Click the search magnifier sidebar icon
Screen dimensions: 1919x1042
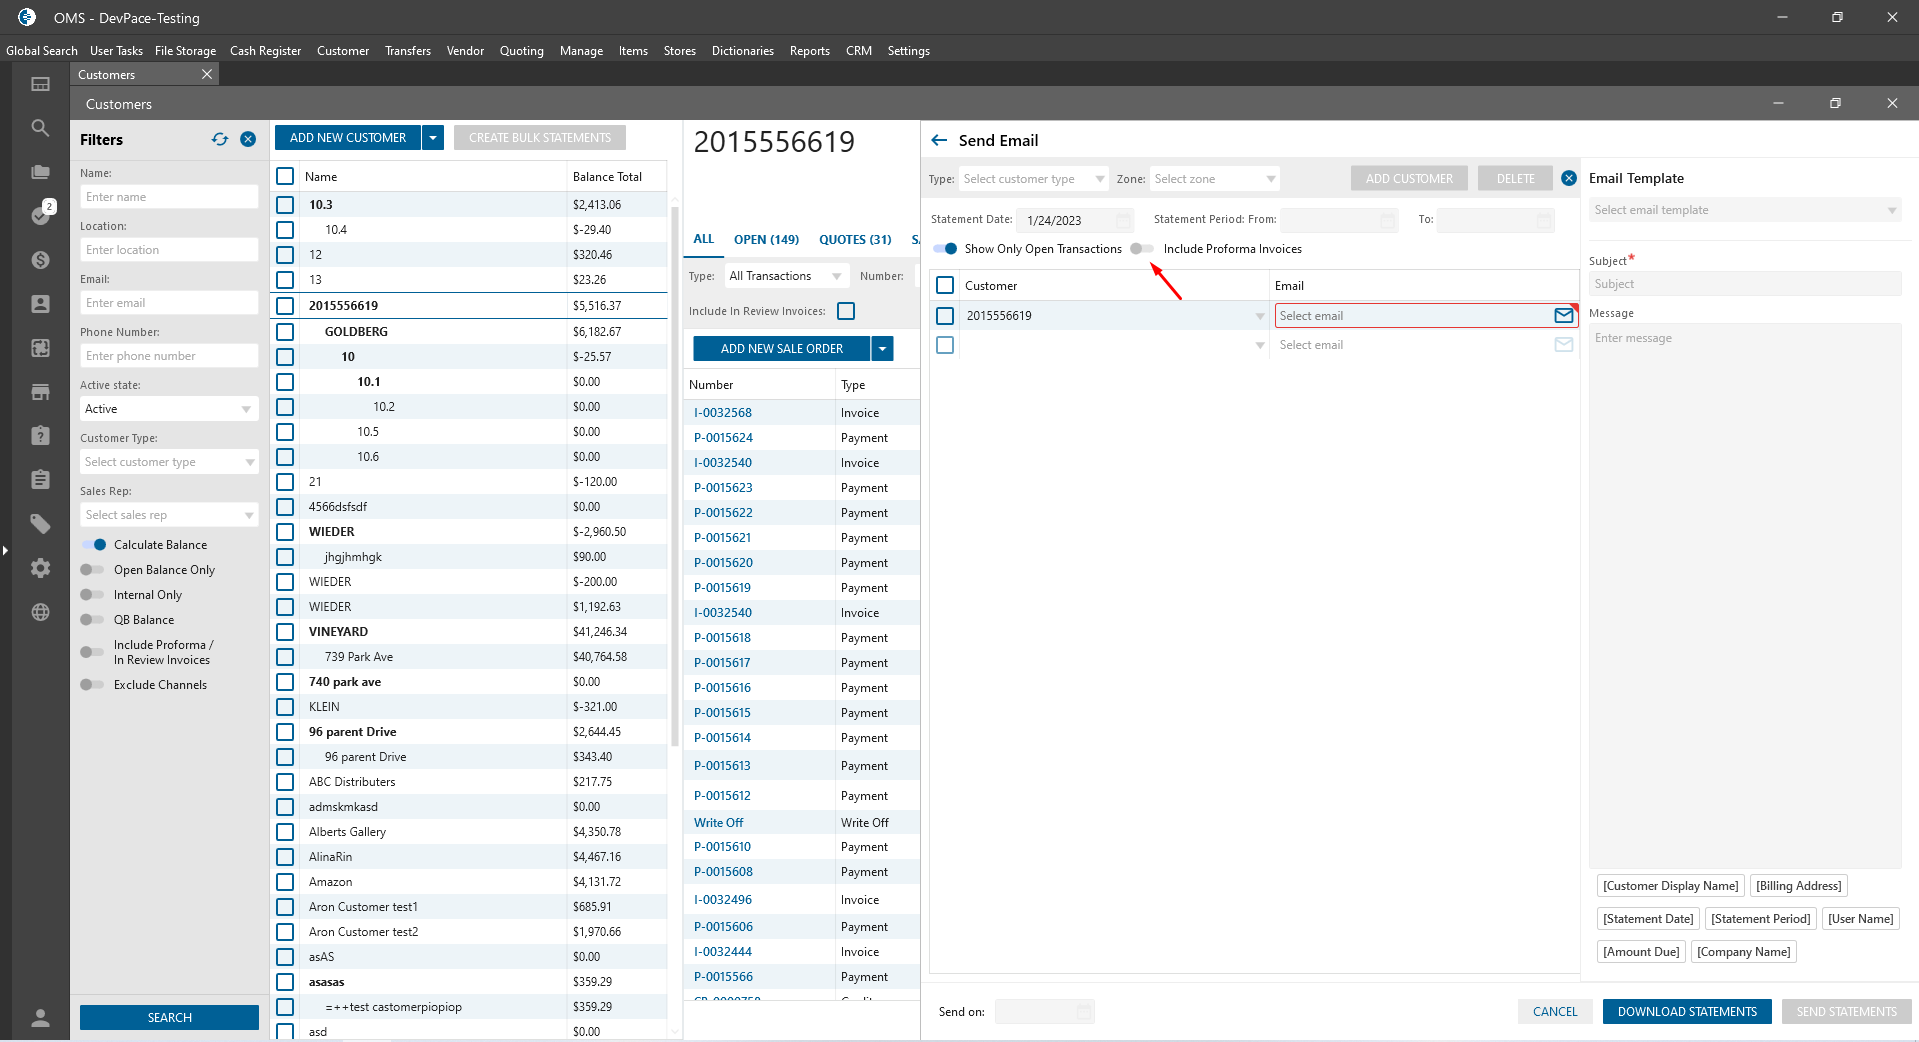pos(40,128)
